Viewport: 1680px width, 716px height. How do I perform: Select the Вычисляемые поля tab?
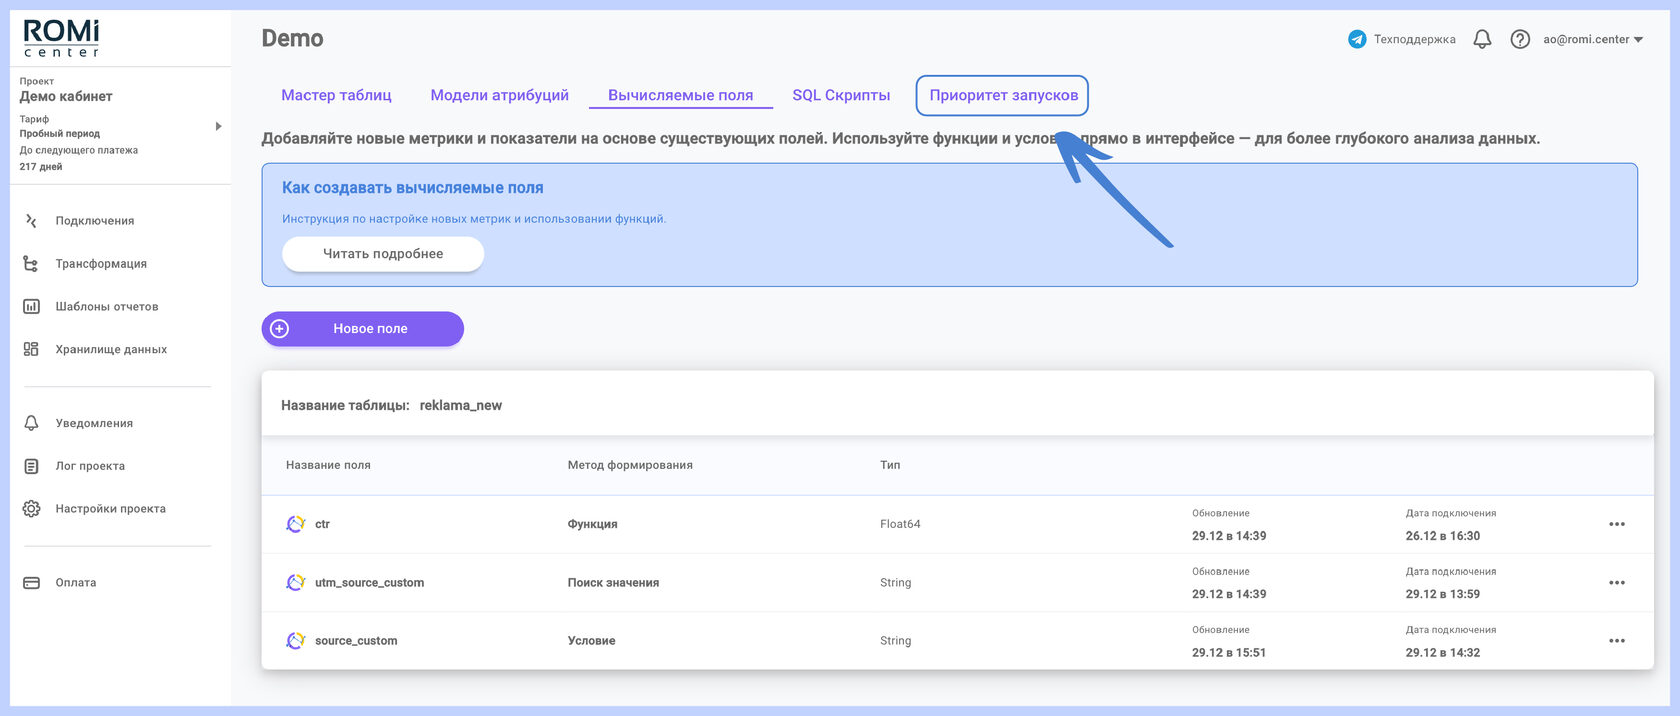coord(681,95)
